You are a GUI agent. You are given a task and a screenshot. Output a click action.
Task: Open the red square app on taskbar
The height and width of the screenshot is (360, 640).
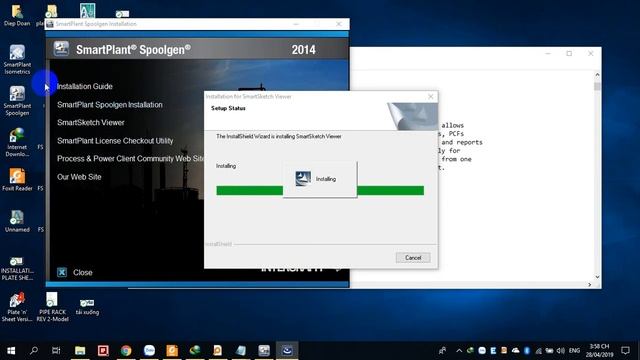point(103,351)
